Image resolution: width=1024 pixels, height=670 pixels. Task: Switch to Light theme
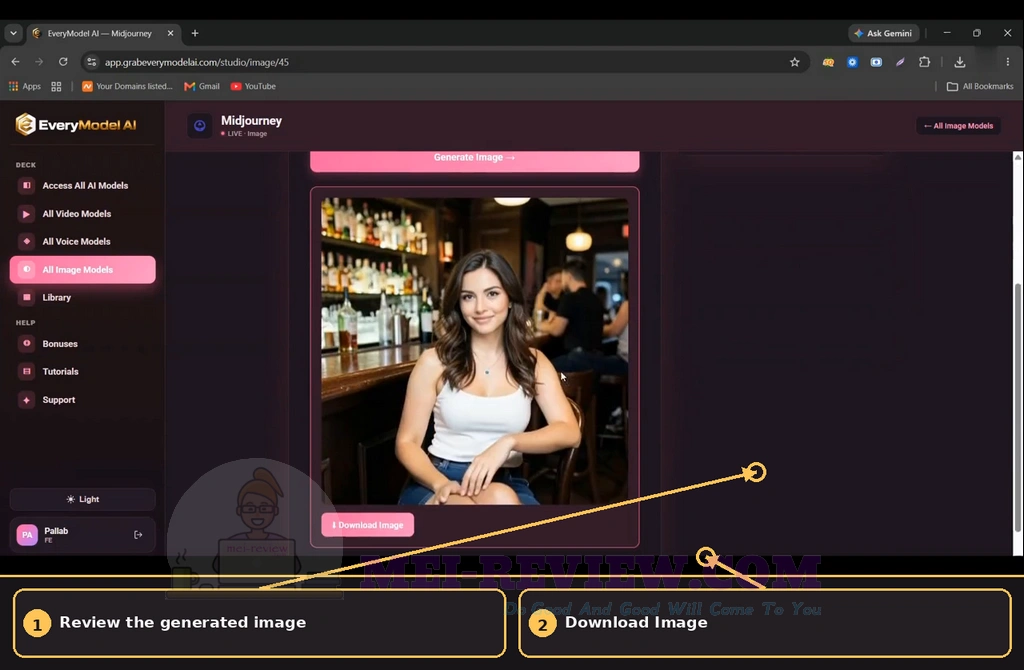point(82,499)
